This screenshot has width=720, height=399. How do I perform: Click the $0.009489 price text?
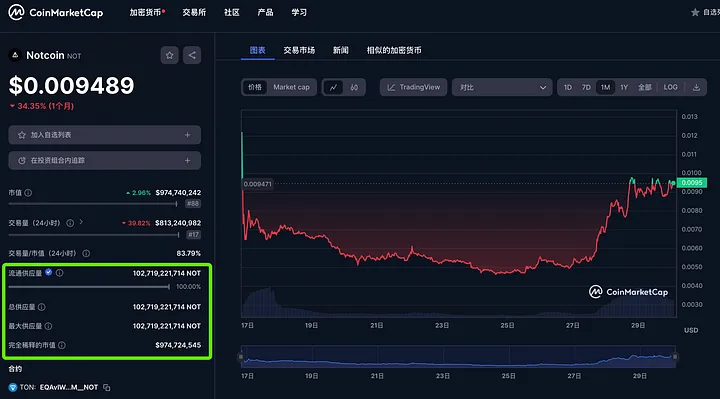pyautogui.click(x=72, y=85)
